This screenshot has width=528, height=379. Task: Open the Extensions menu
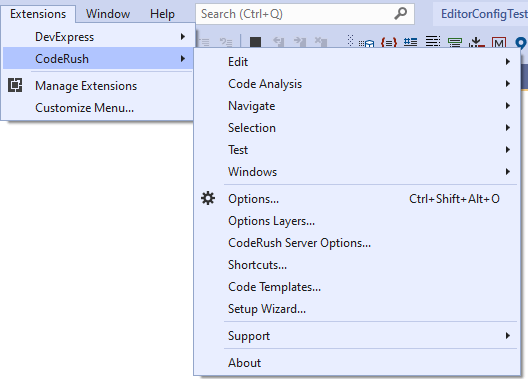(38, 14)
